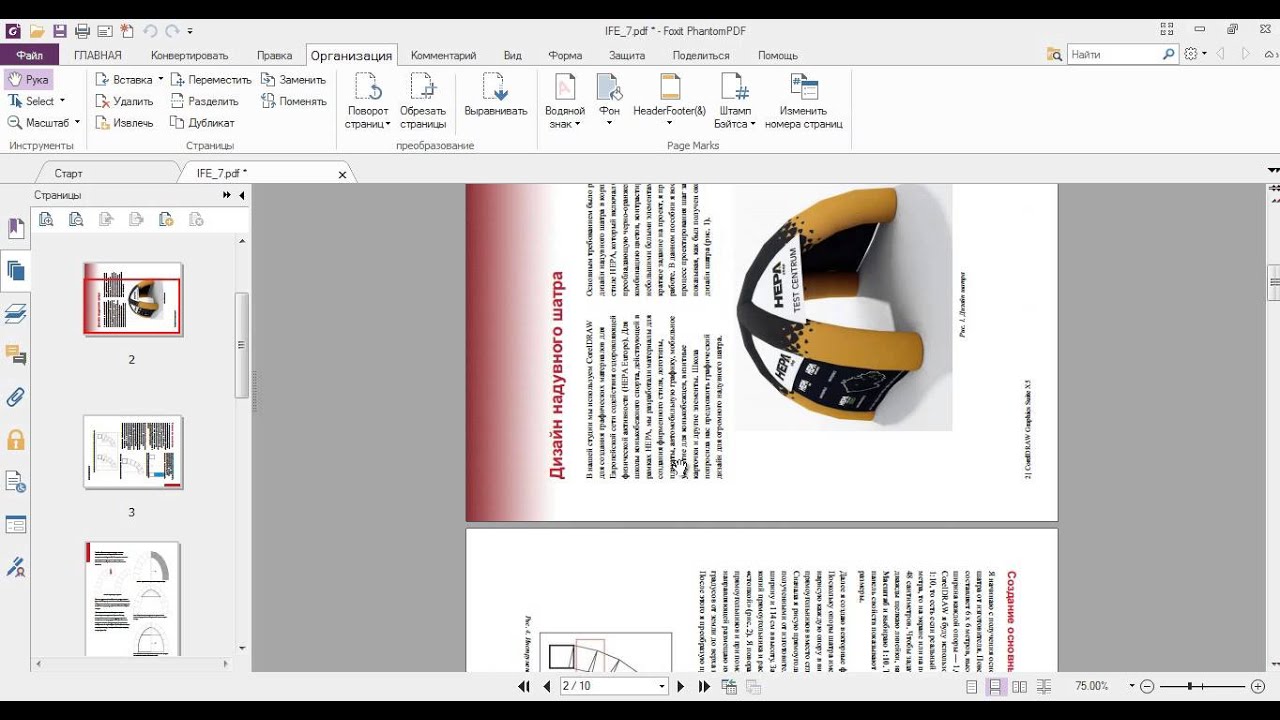Image resolution: width=1280 pixels, height=720 pixels.
Task: Open the attachments paperclip panel
Action: [15, 397]
